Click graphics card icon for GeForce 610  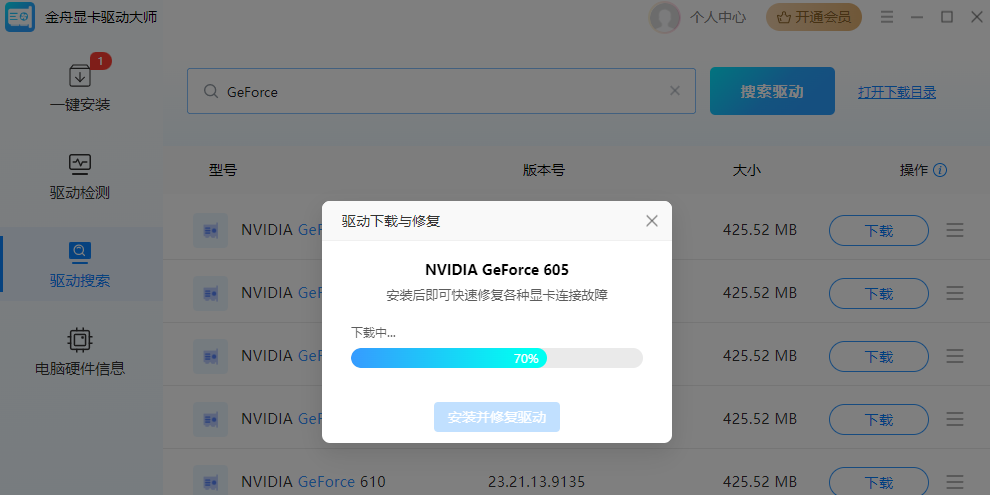(x=210, y=481)
